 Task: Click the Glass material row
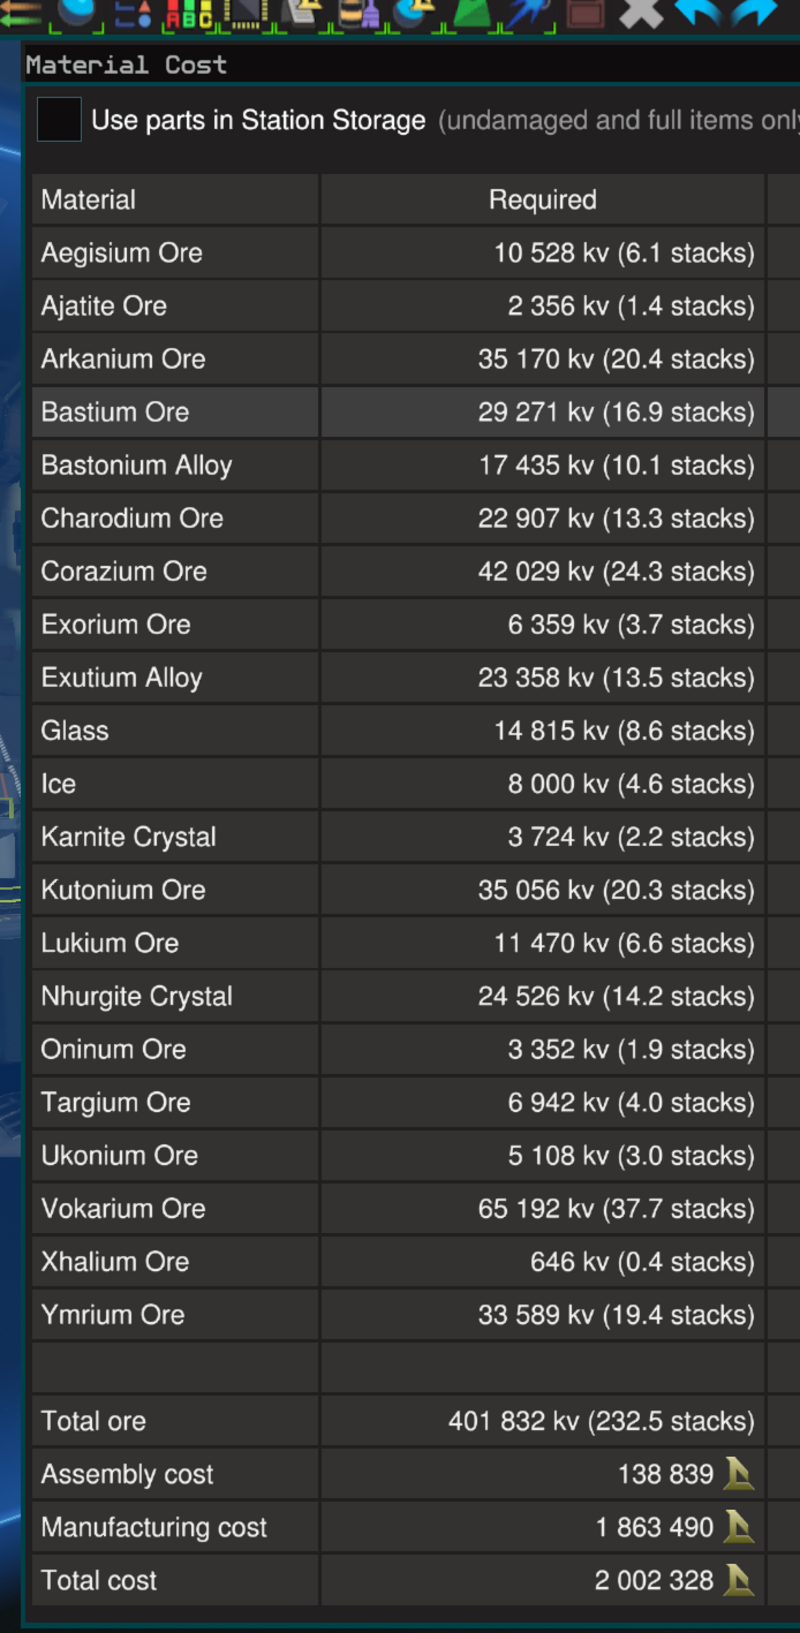(398, 730)
